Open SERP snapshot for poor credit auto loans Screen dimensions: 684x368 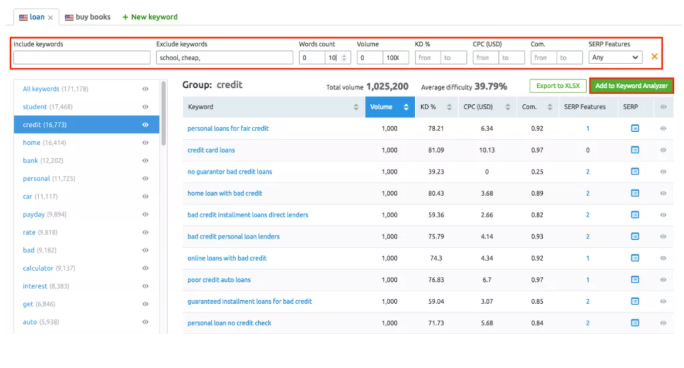tap(635, 279)
